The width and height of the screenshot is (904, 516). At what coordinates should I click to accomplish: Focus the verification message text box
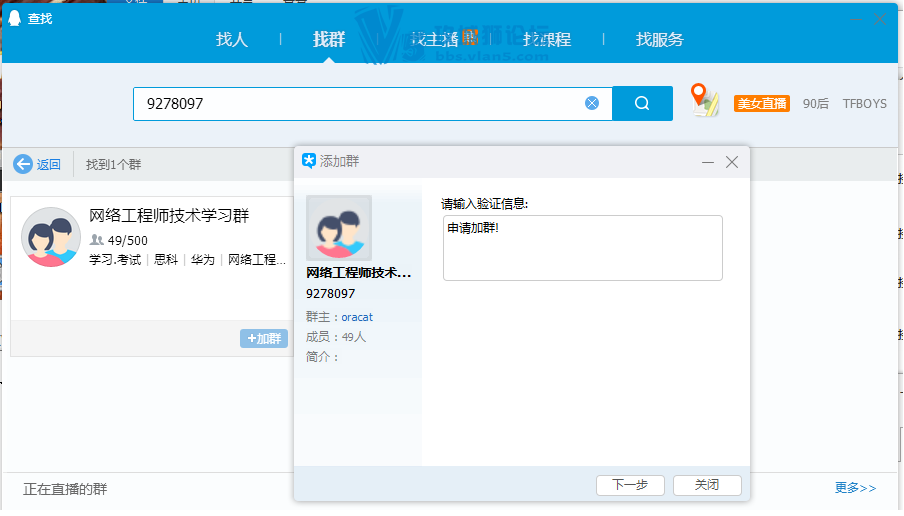pyautogui.click(x=582, y=248)
